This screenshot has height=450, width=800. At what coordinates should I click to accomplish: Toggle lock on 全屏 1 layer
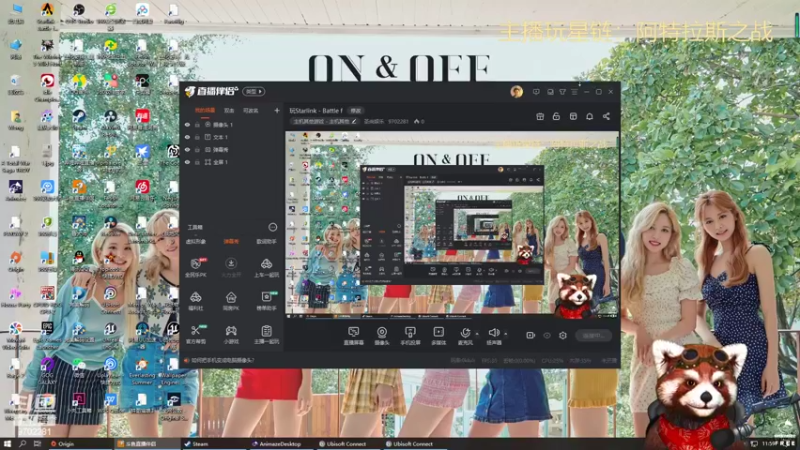coord(197,162)
